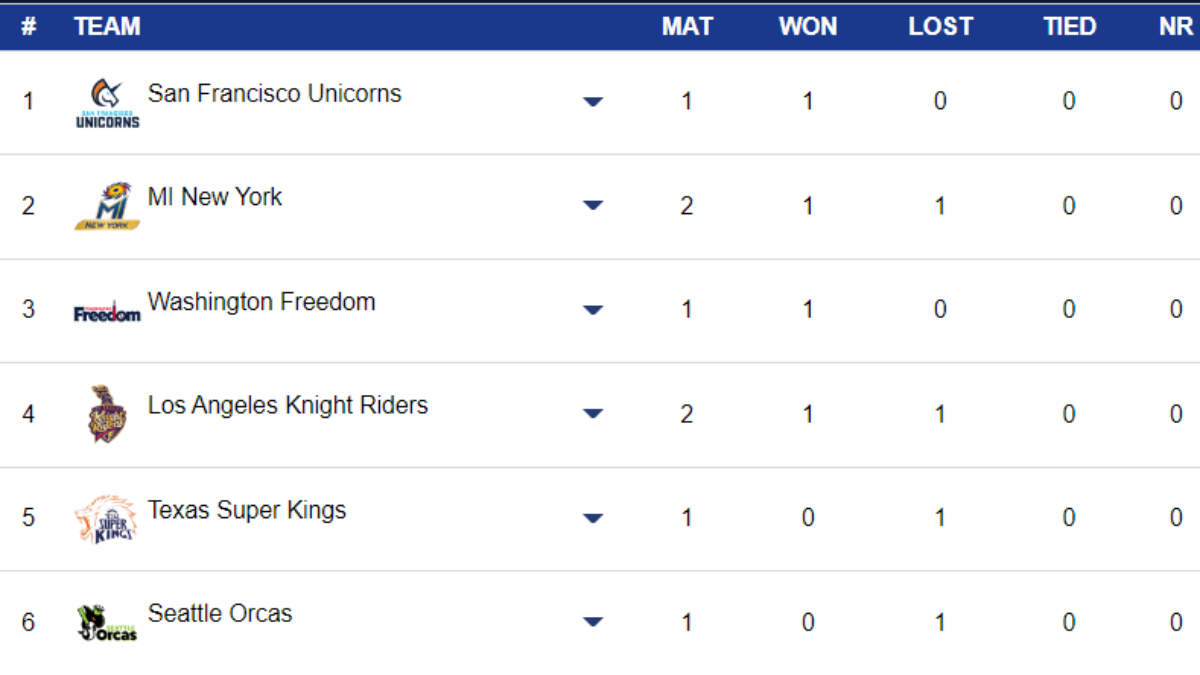Click the WON column header
1200x675 pixels.
coord(808,26)
